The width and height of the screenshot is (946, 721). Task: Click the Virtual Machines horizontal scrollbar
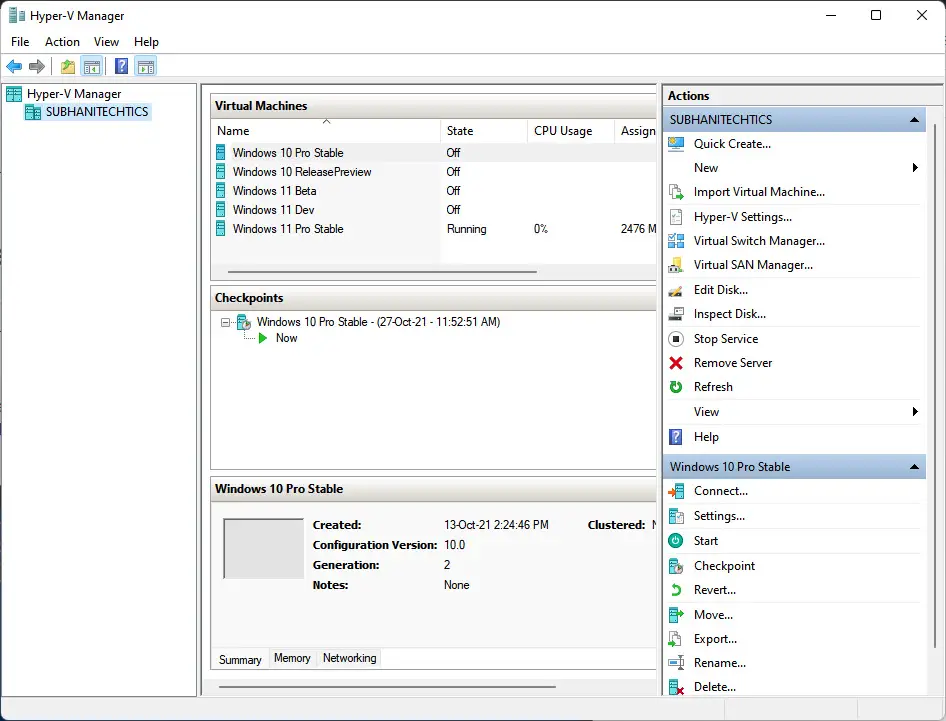tap(382, 272)
